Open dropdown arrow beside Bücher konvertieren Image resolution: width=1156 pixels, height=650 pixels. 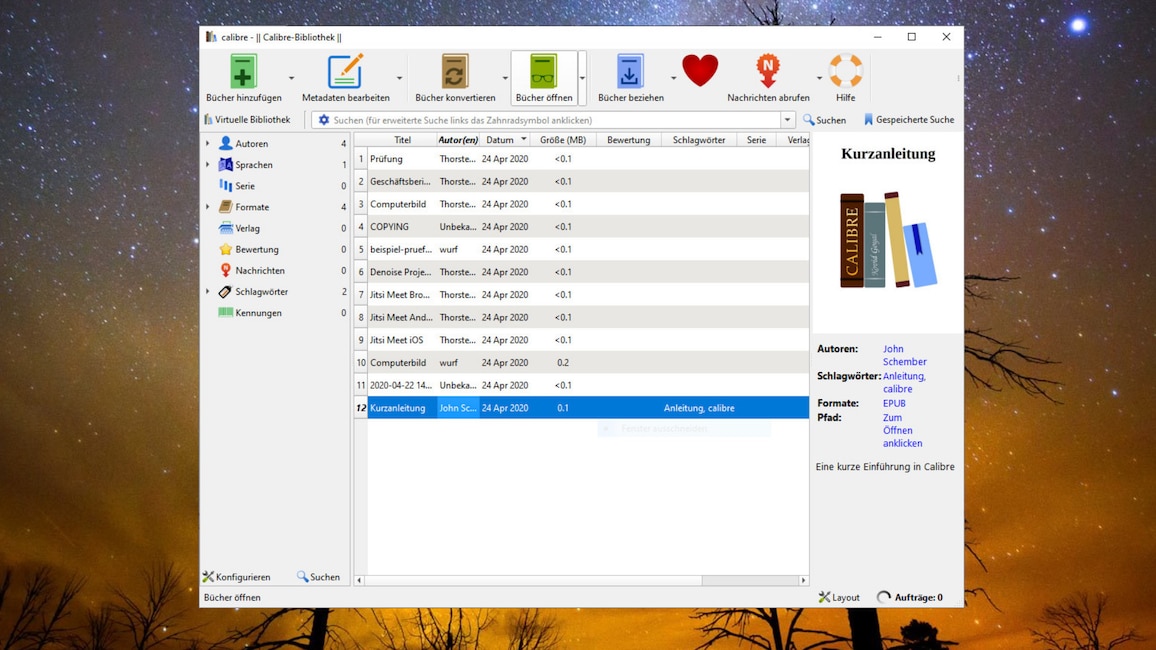505,78
